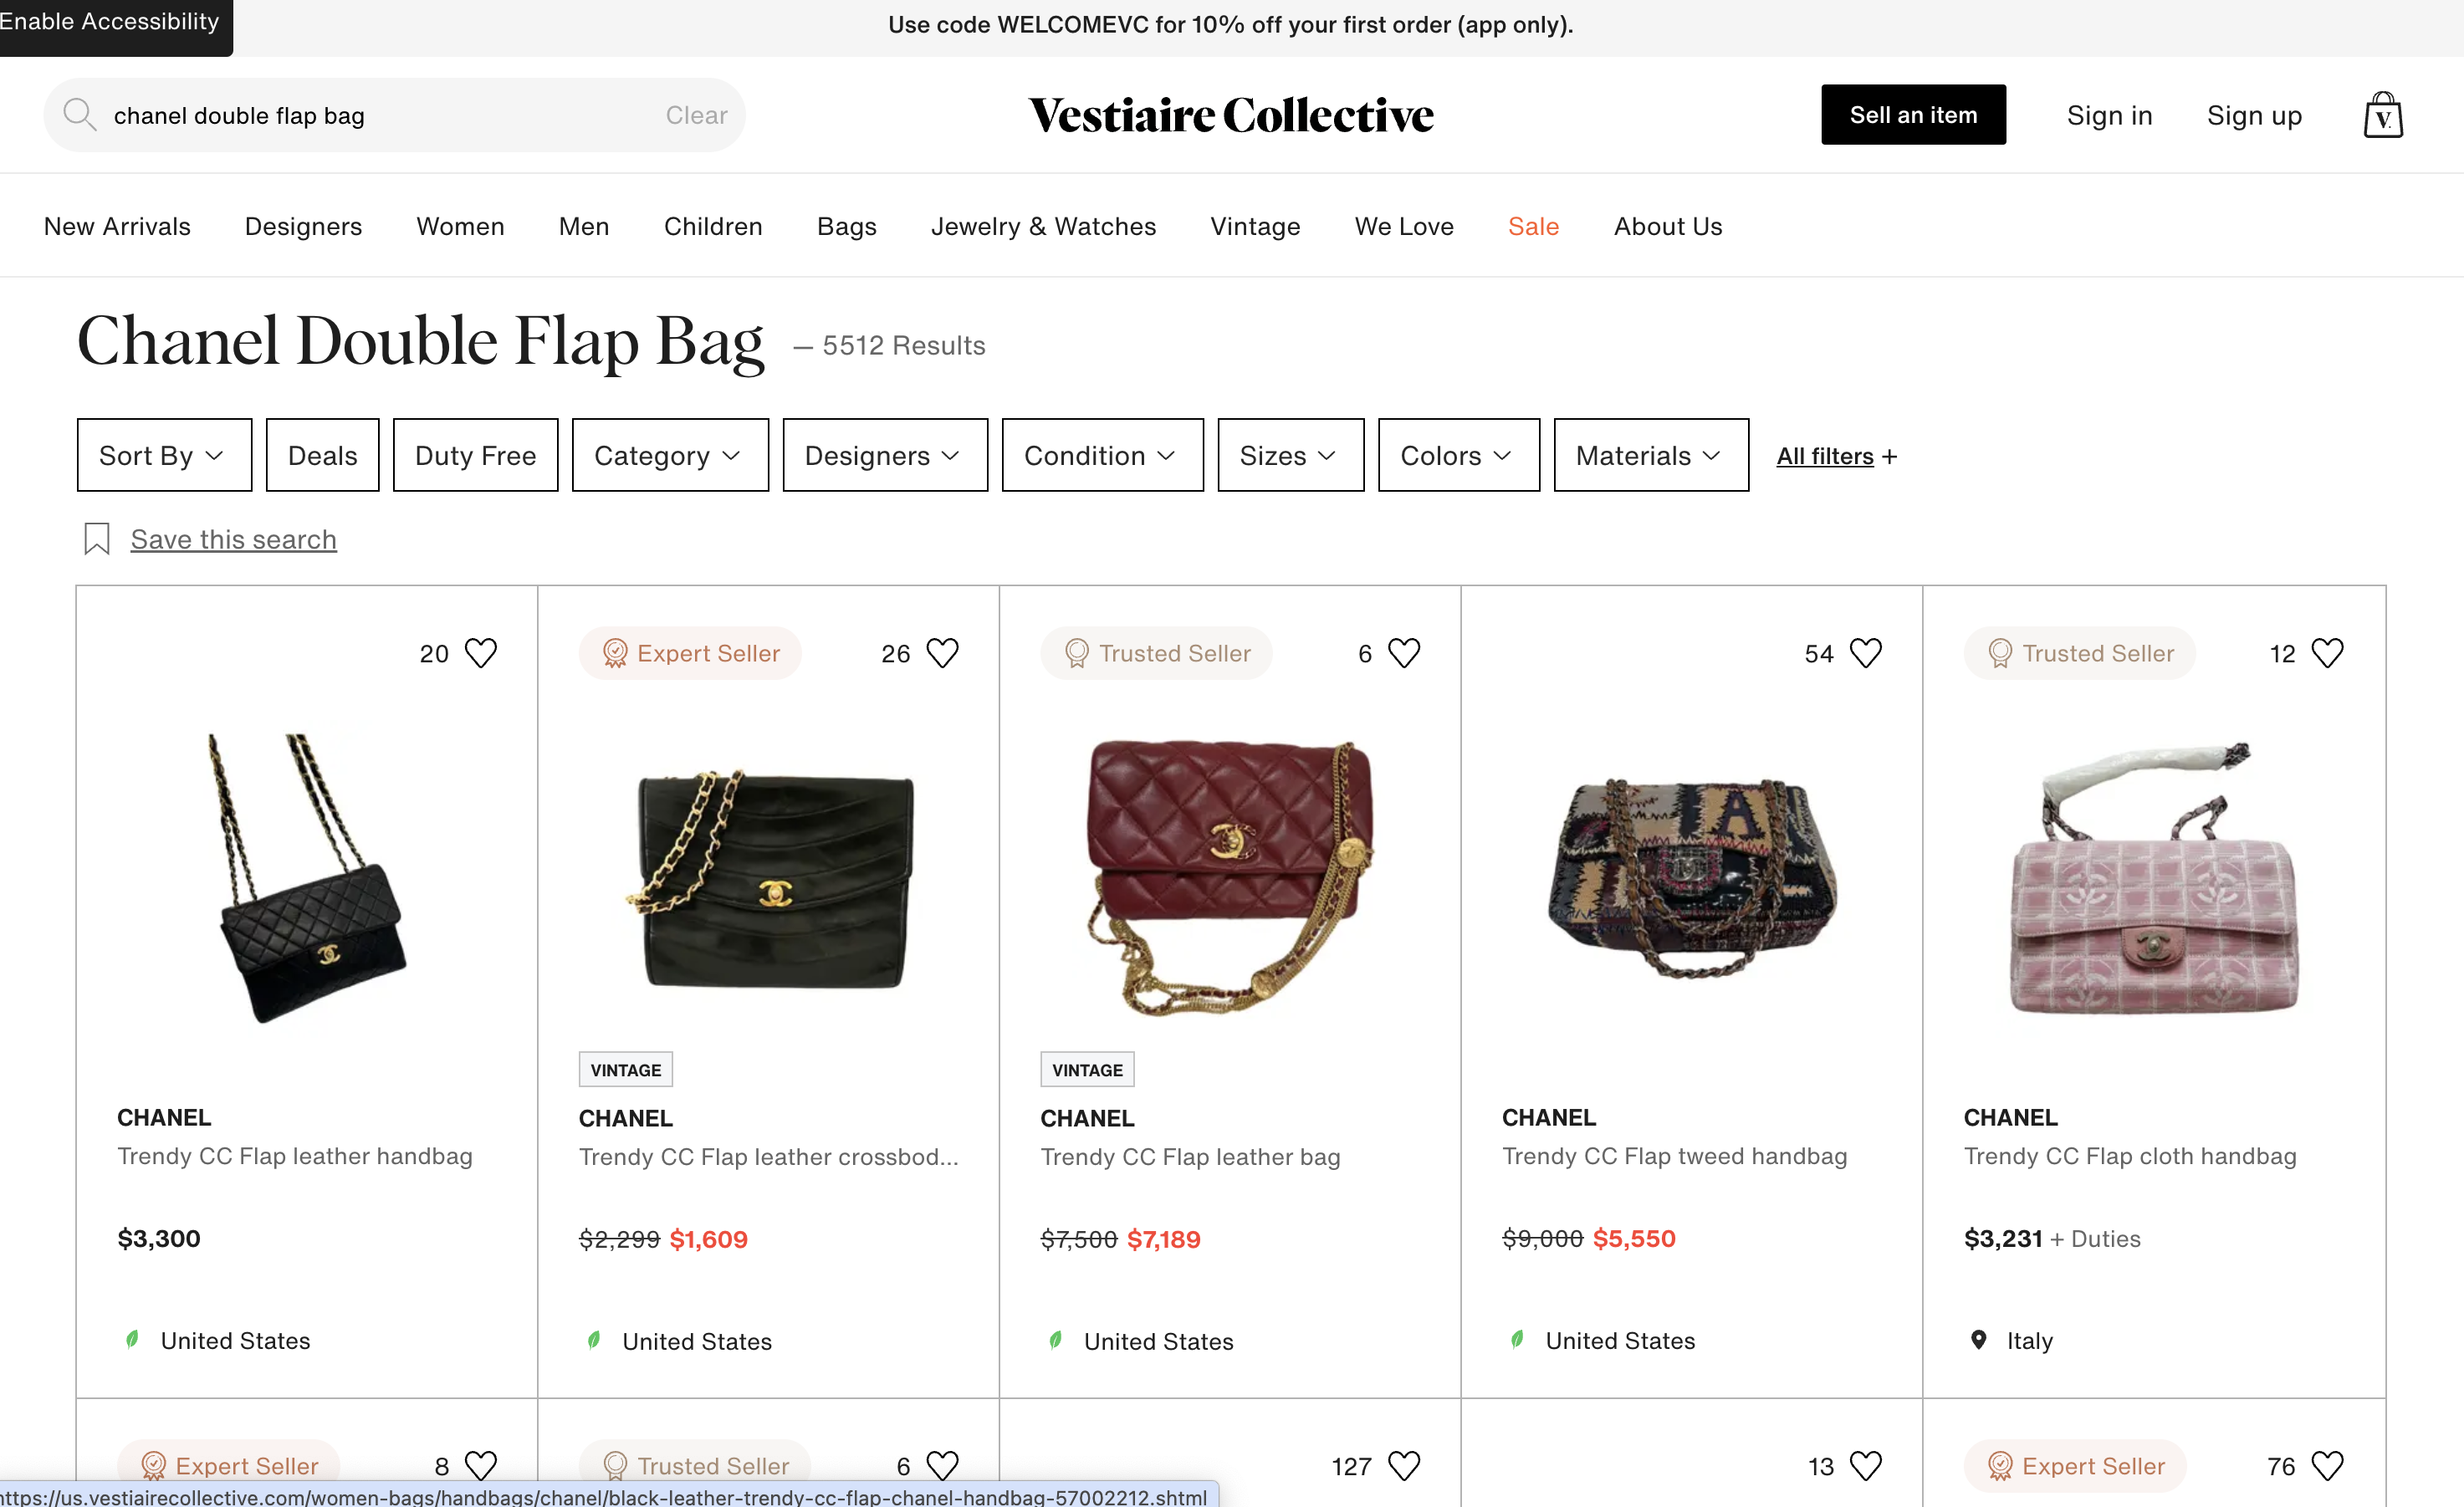Click the Save this search bookmark icon
Screen dimensions: 2464x1507
pyautogui.click(x=97, y=539)
